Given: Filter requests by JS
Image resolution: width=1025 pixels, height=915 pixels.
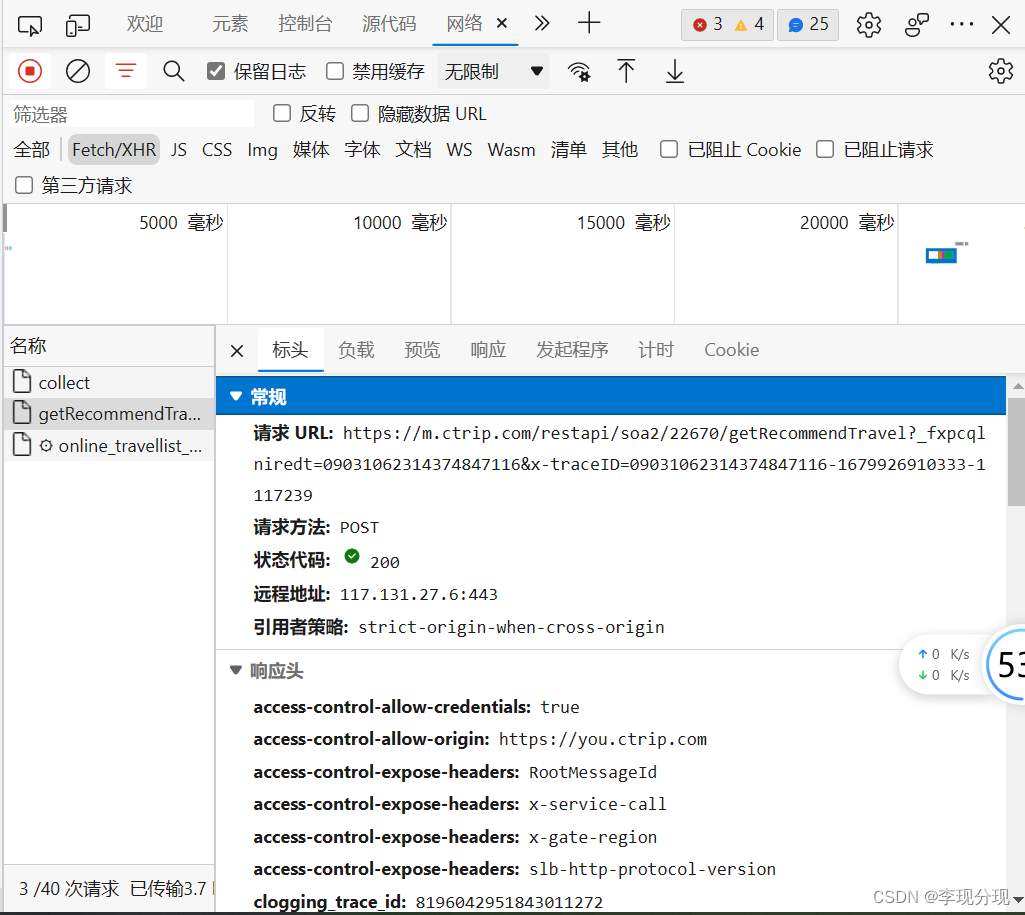Looking at the screenshot, I should pos(178,150).
